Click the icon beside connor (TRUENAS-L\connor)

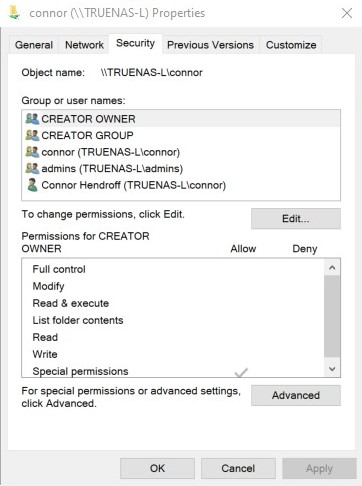click(32, 152)
